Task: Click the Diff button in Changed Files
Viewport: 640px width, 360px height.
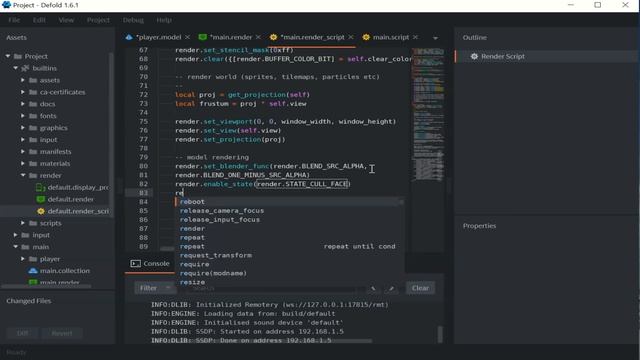Action: (22, 333)
